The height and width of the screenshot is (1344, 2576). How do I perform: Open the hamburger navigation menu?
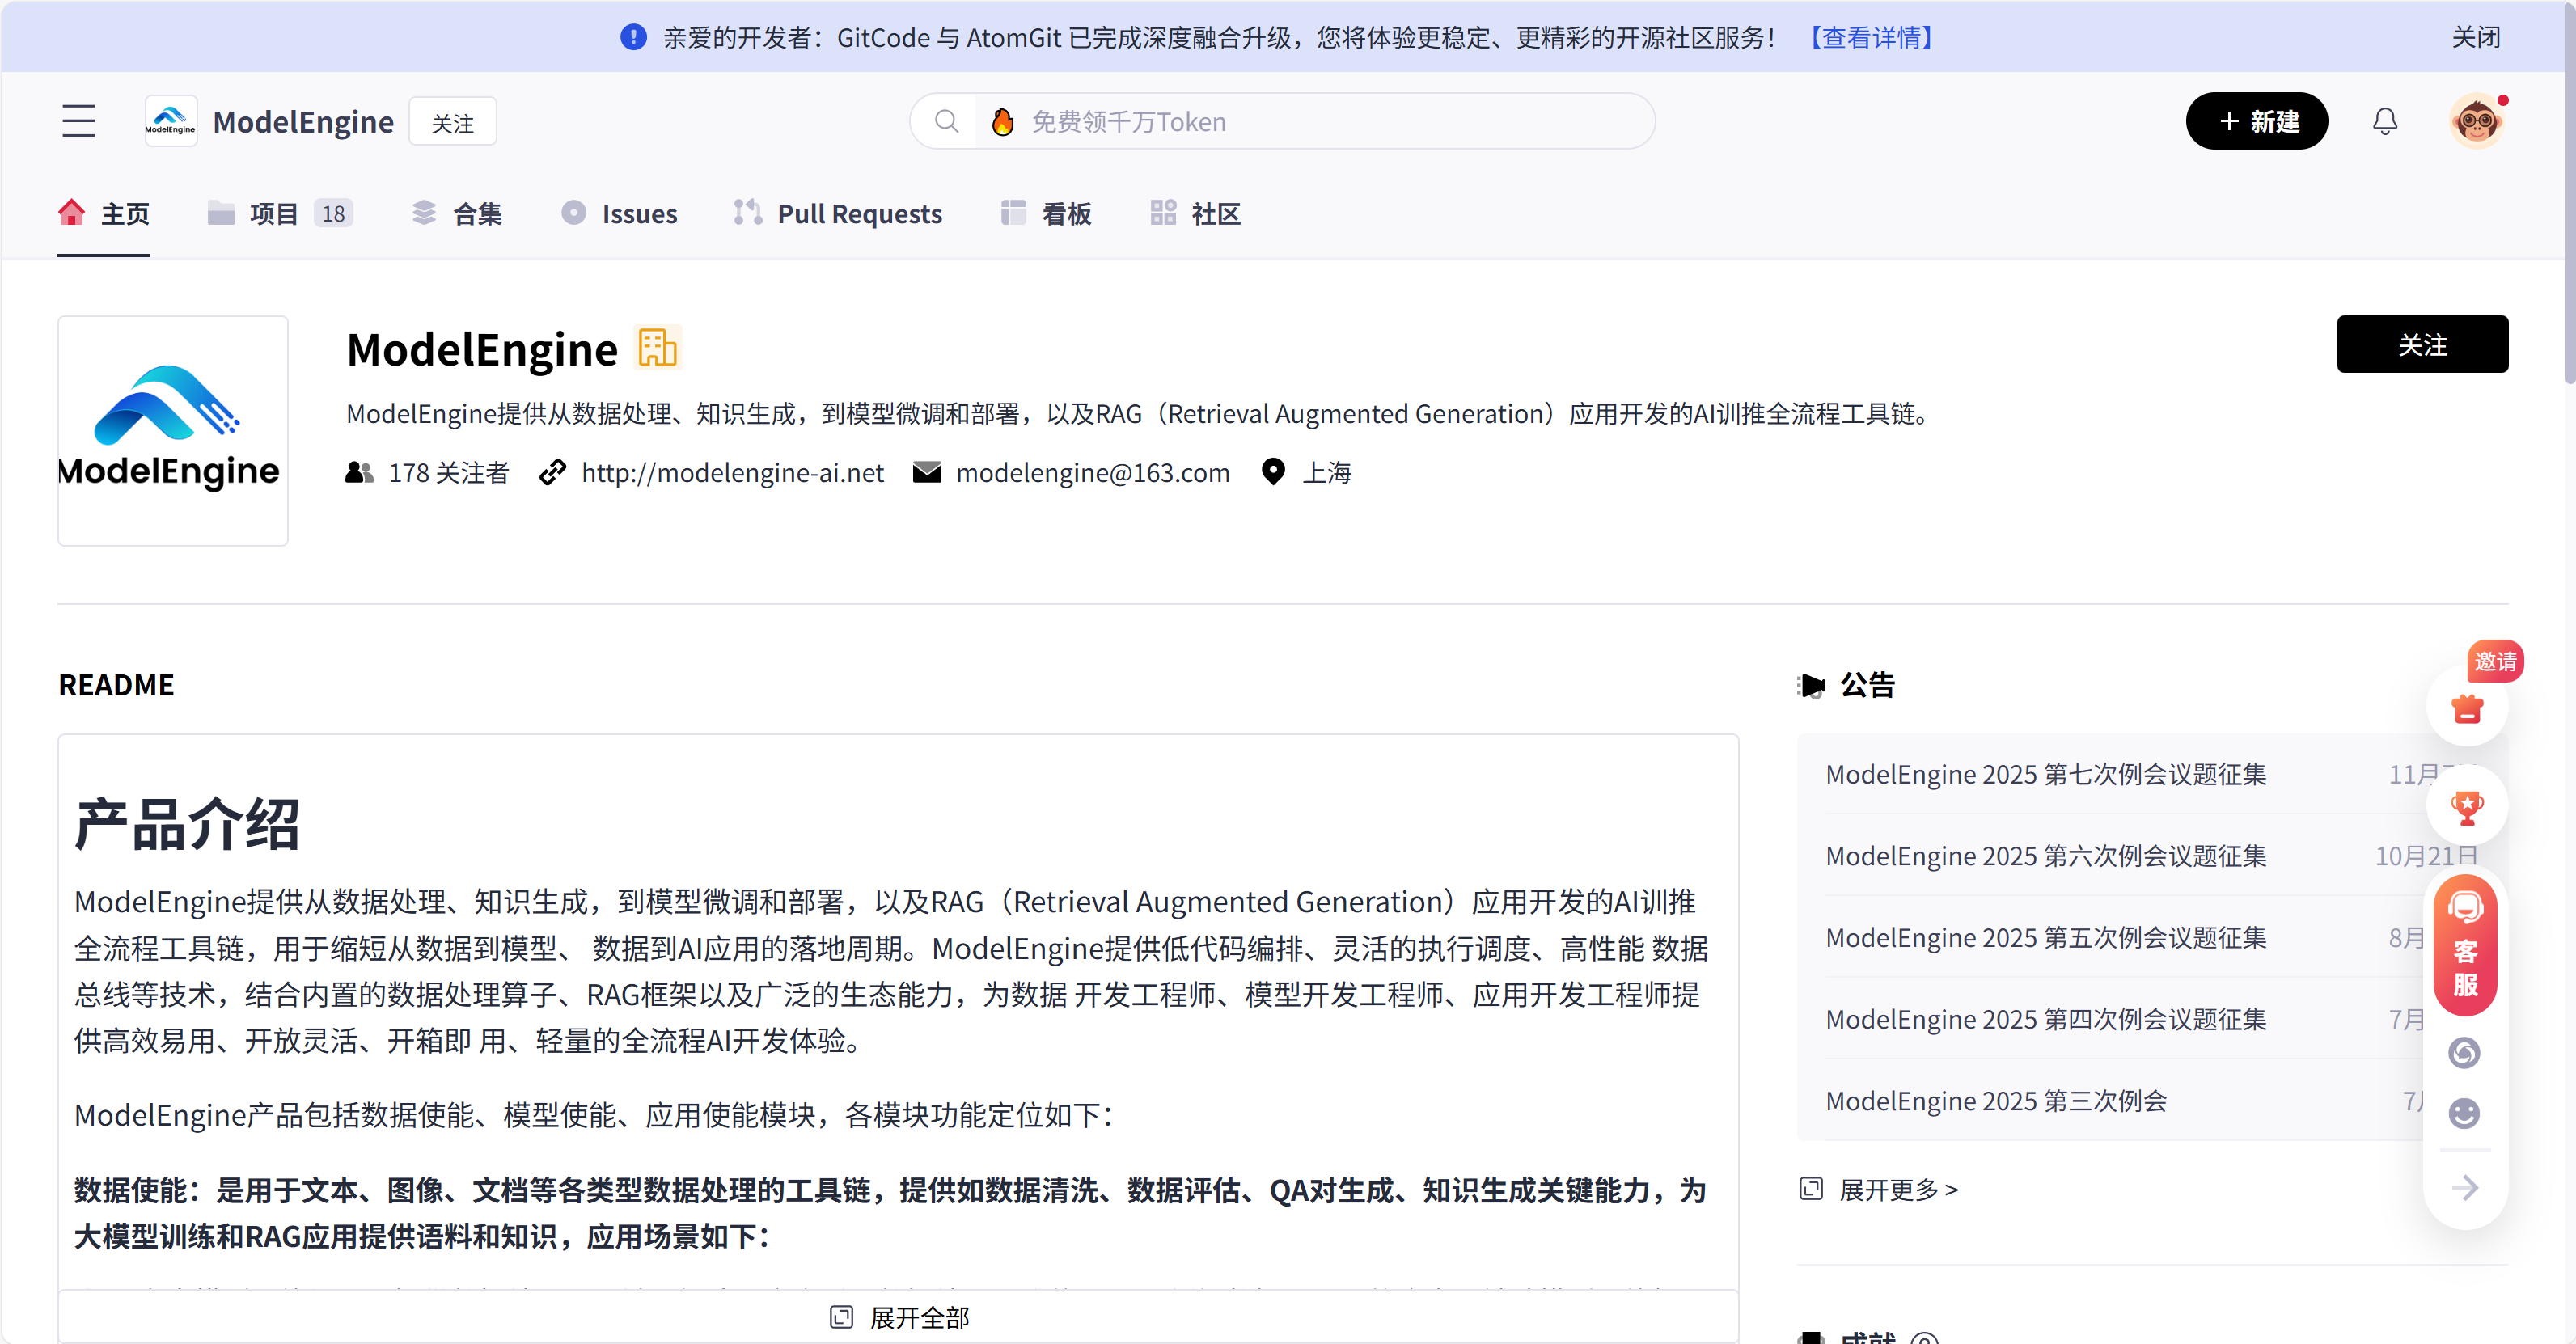(78, 120)
